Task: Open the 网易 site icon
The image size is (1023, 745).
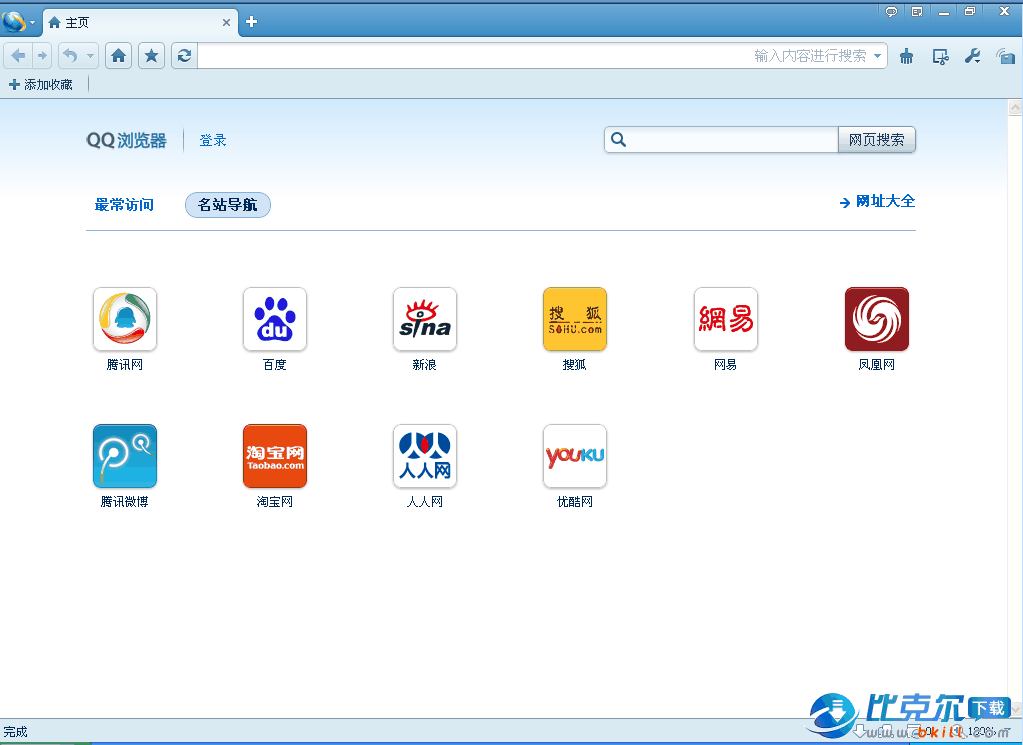Action: (x=725, y=319)
